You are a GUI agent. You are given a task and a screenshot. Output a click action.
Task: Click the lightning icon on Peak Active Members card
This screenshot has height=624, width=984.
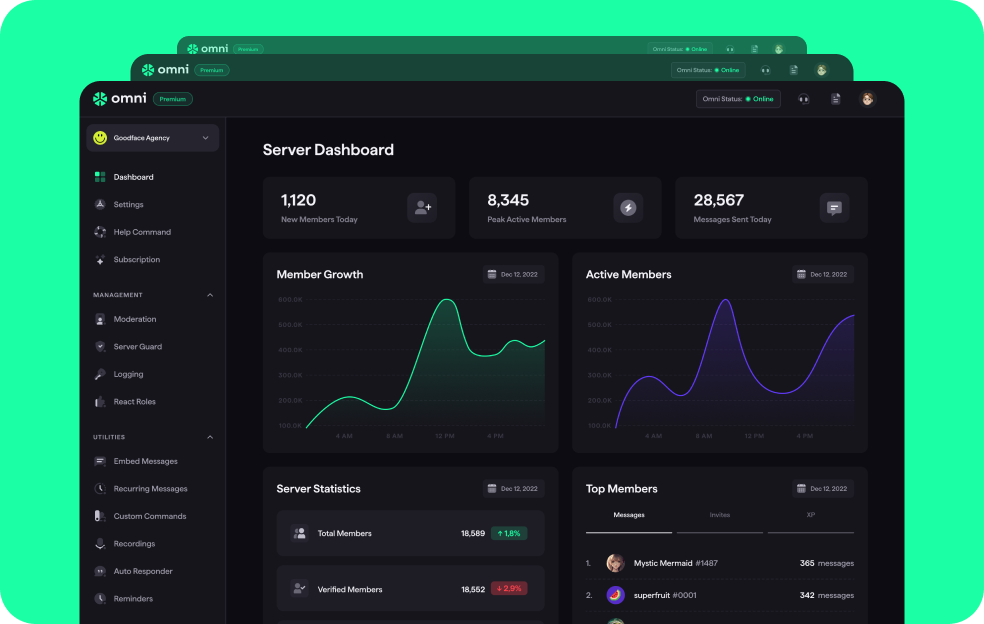point(628,207)
